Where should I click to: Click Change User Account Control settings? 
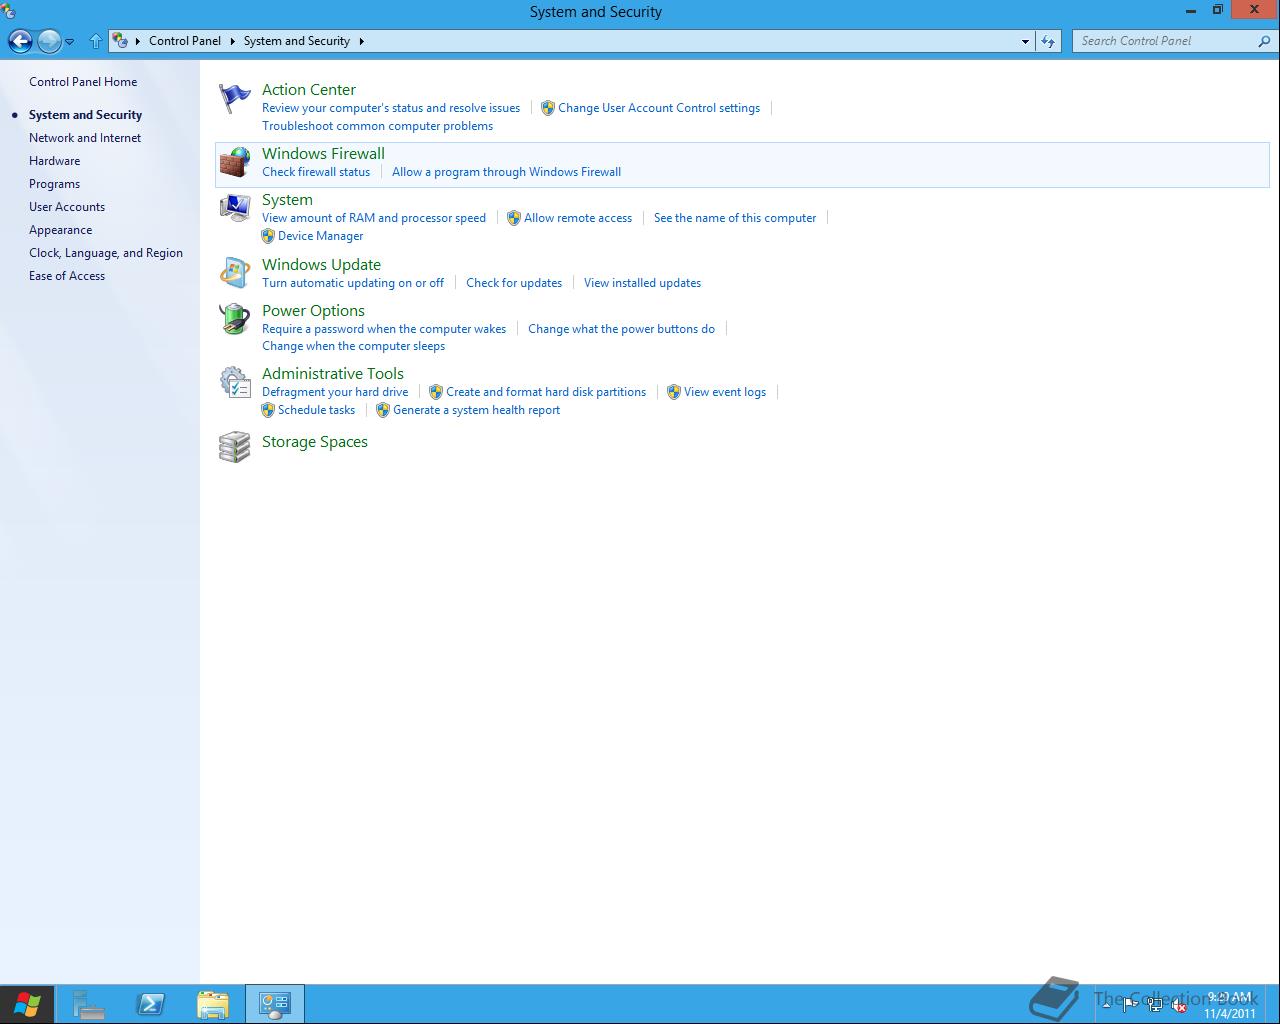tap(659, 108)
